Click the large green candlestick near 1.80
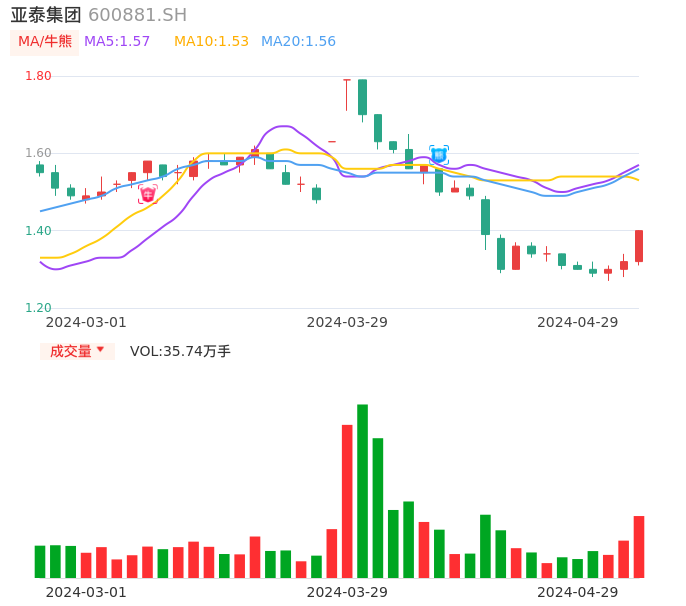Screen dimensions: 686x606 362,97
